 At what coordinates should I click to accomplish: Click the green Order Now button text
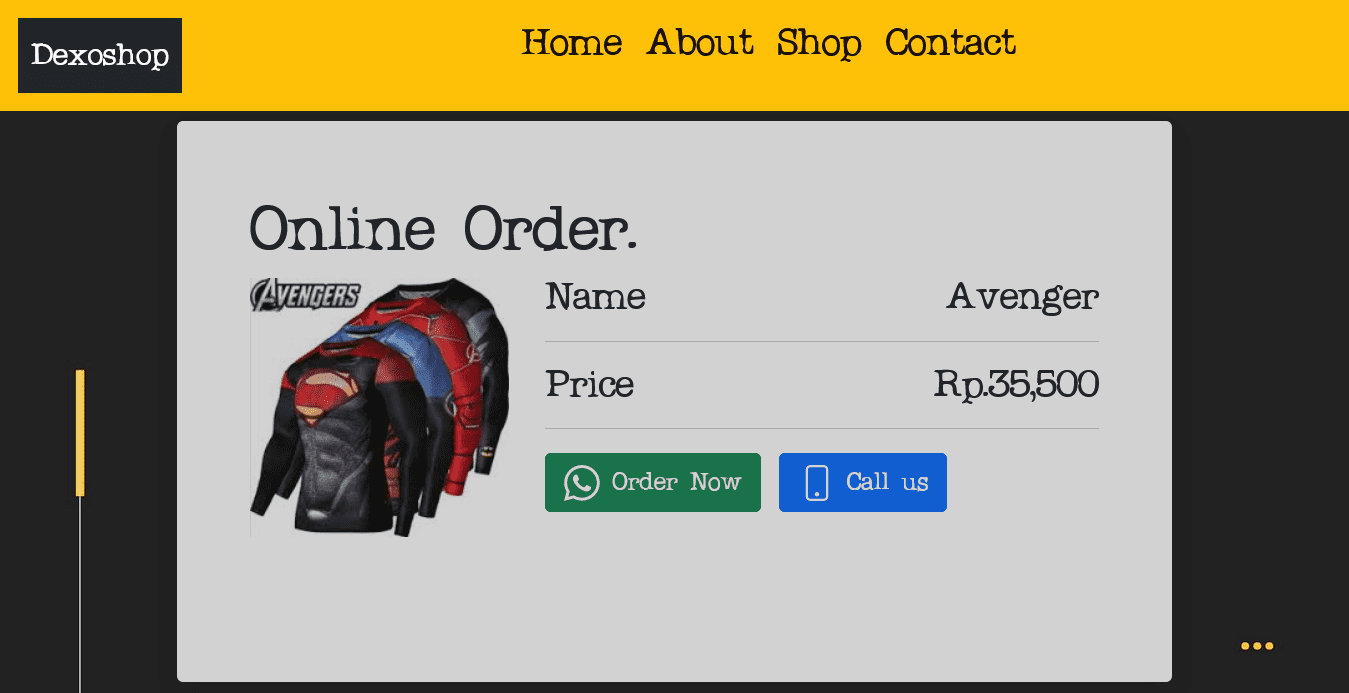pos(676,482)
